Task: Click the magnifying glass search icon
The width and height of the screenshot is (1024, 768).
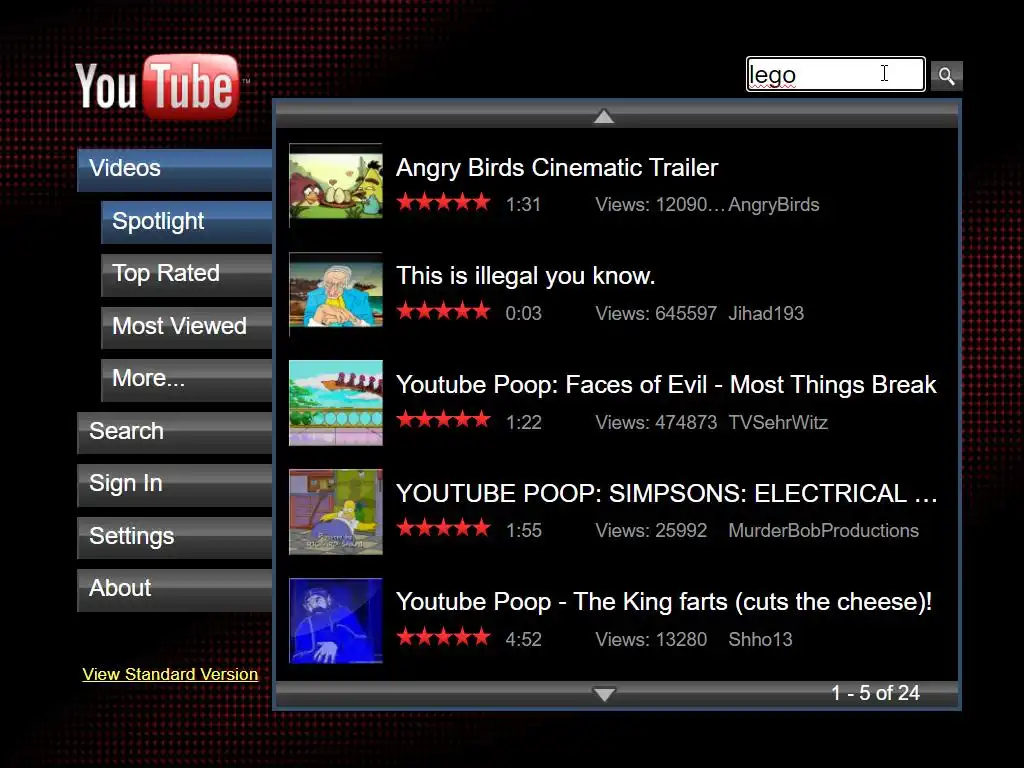Action: coord(946,76)
